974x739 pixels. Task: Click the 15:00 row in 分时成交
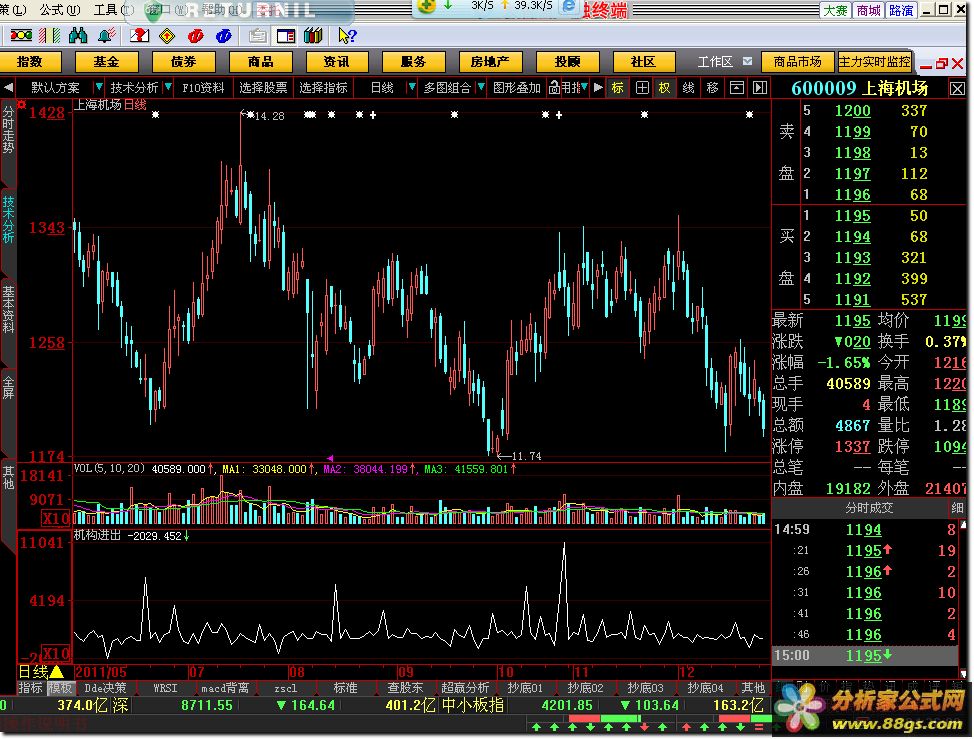coord(865,656)
